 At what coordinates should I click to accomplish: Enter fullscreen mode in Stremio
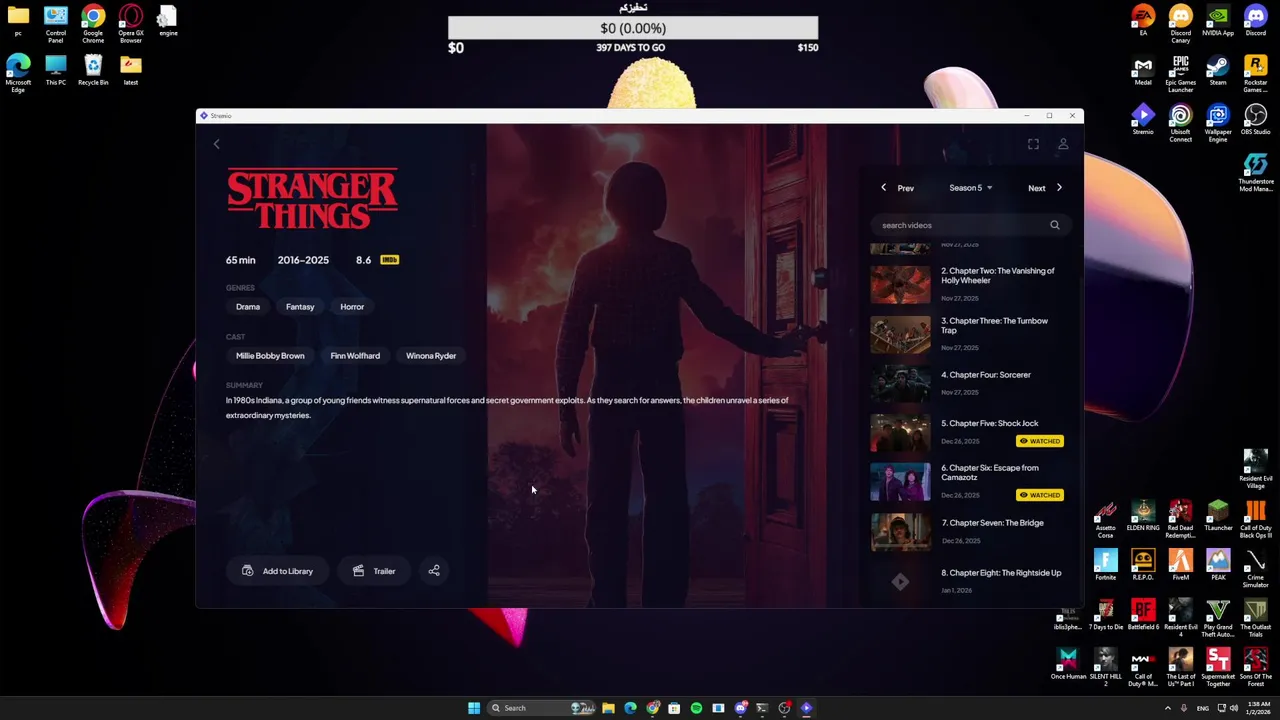pyautogui.click(x=1033, y=144)
